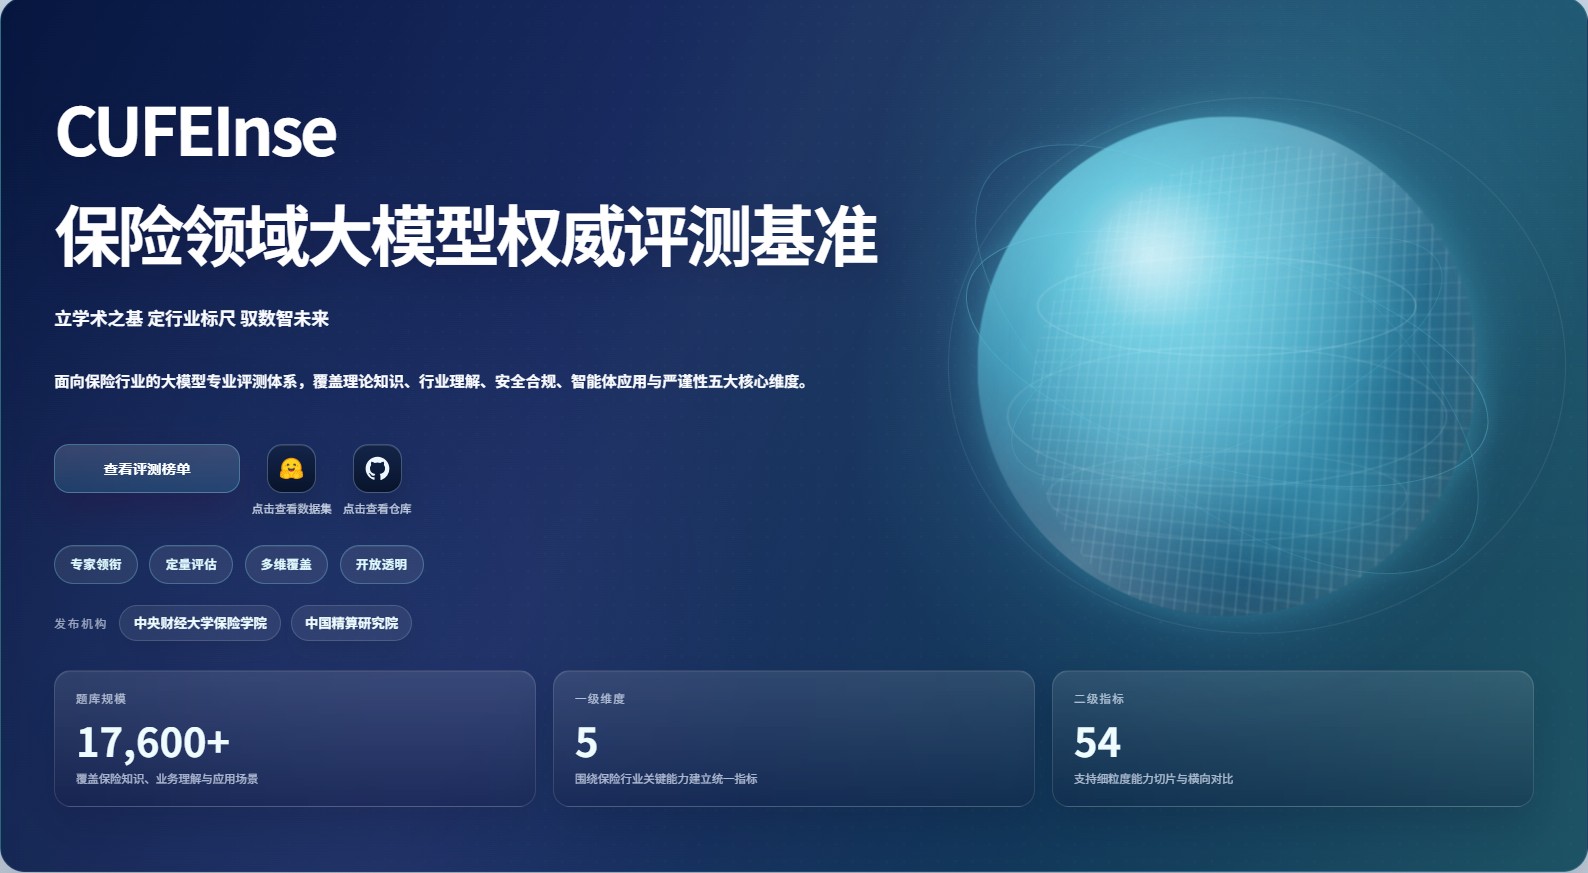
Task: Click the 中国精算研究院 institution chip
Action: pyautogui.click(x=351, y=623)
